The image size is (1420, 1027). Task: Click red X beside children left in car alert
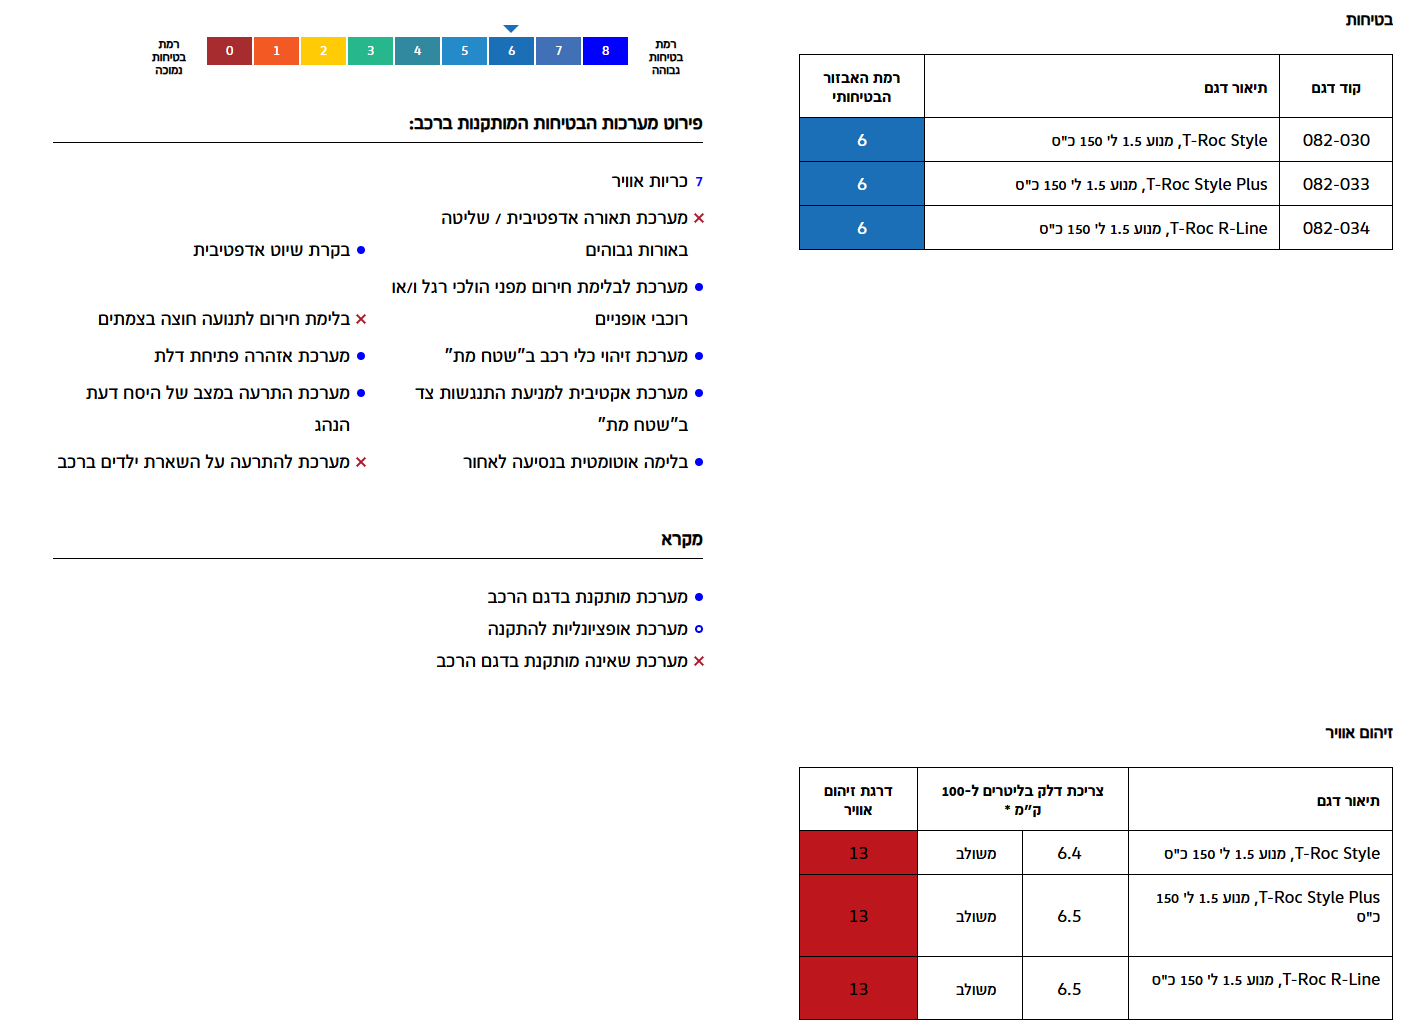point(361,462)
